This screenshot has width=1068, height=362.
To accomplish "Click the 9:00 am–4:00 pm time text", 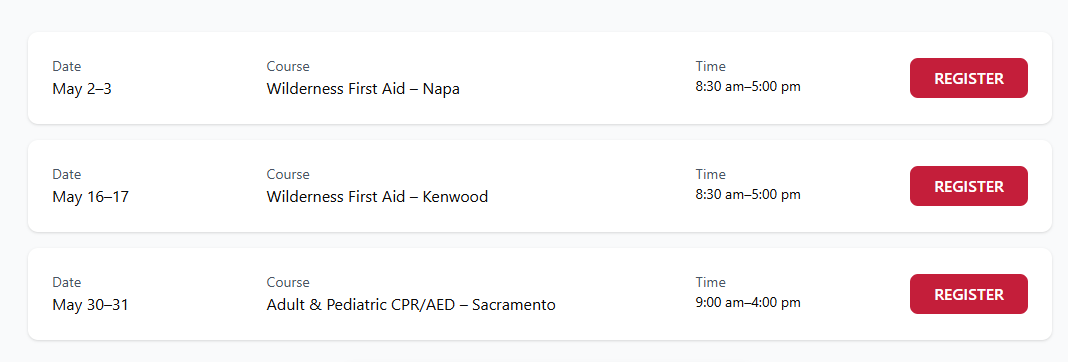I will tap(748, 303).
